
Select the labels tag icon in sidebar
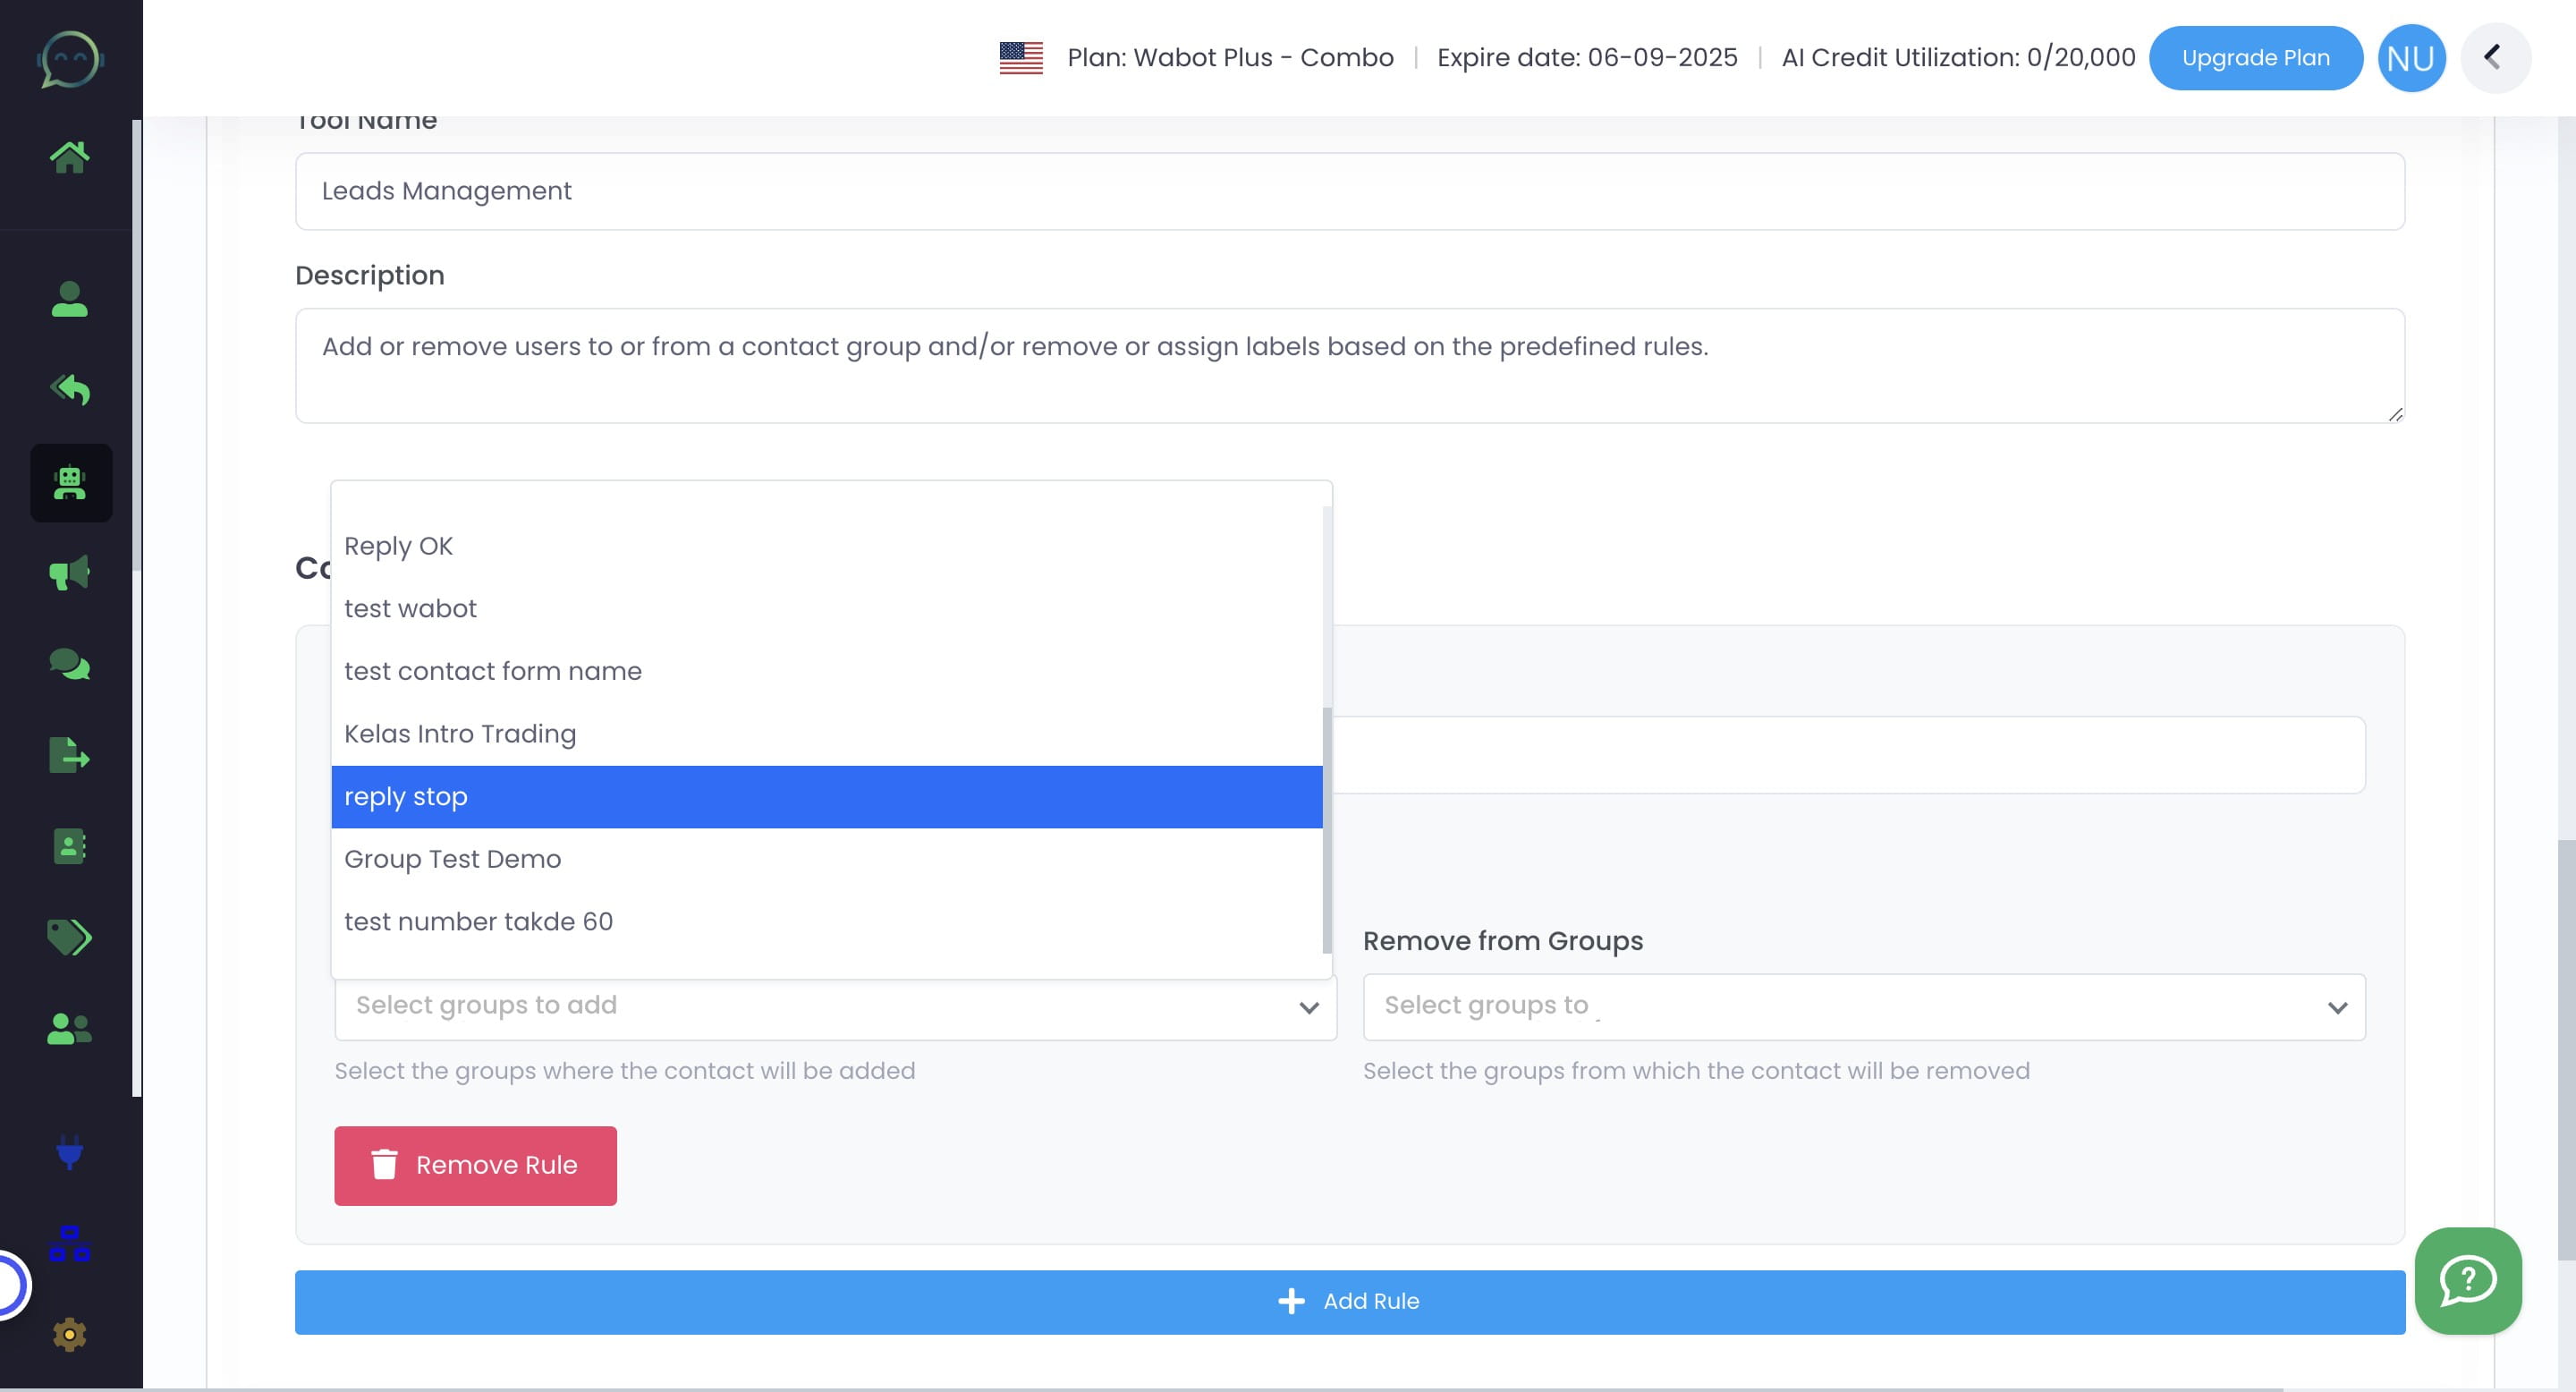pyautogui.click(x=69, y=937)
